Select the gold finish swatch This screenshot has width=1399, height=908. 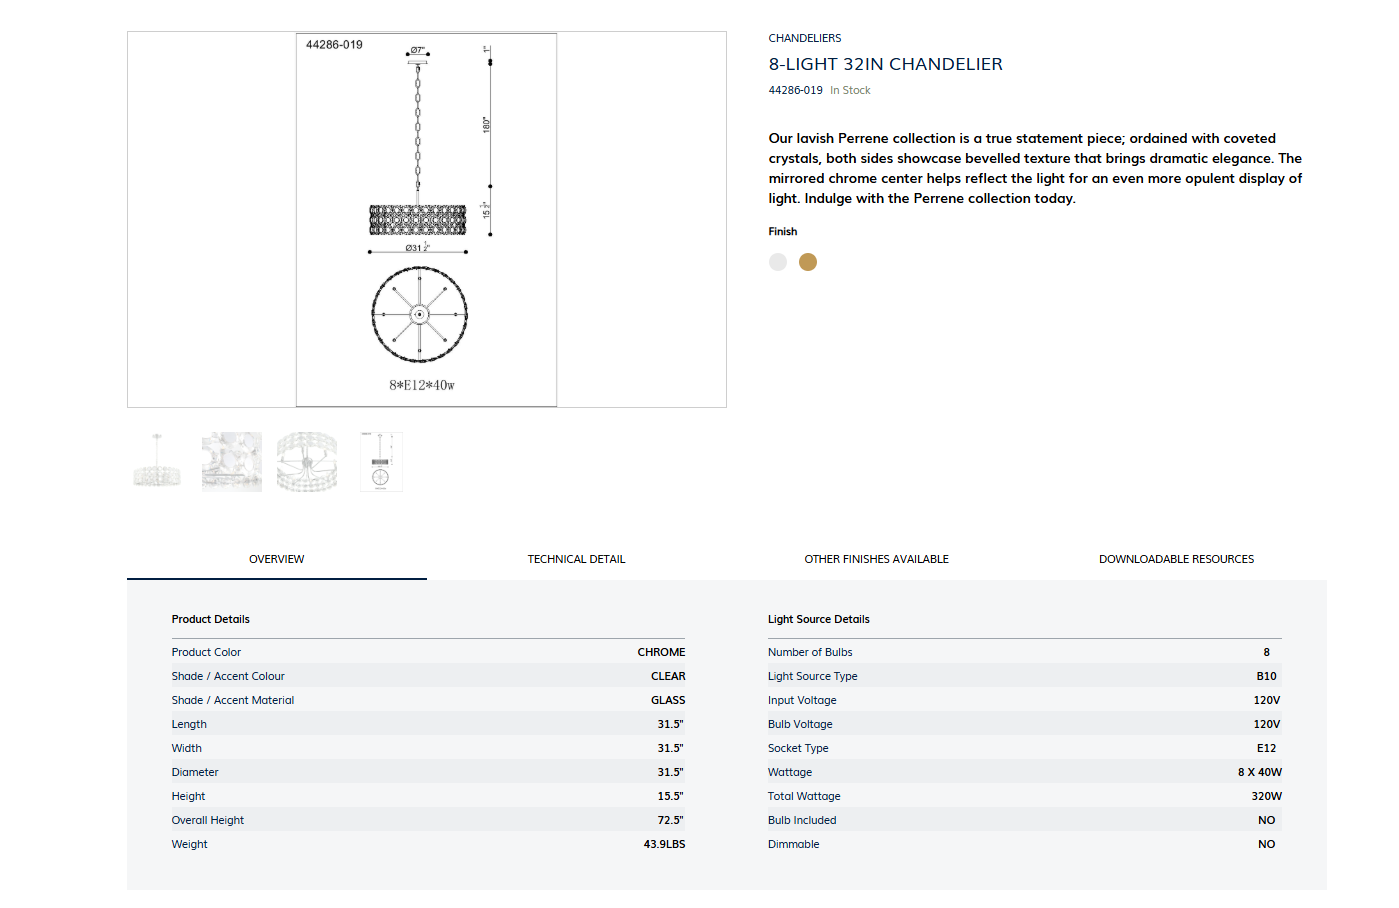tap(808, 262)
